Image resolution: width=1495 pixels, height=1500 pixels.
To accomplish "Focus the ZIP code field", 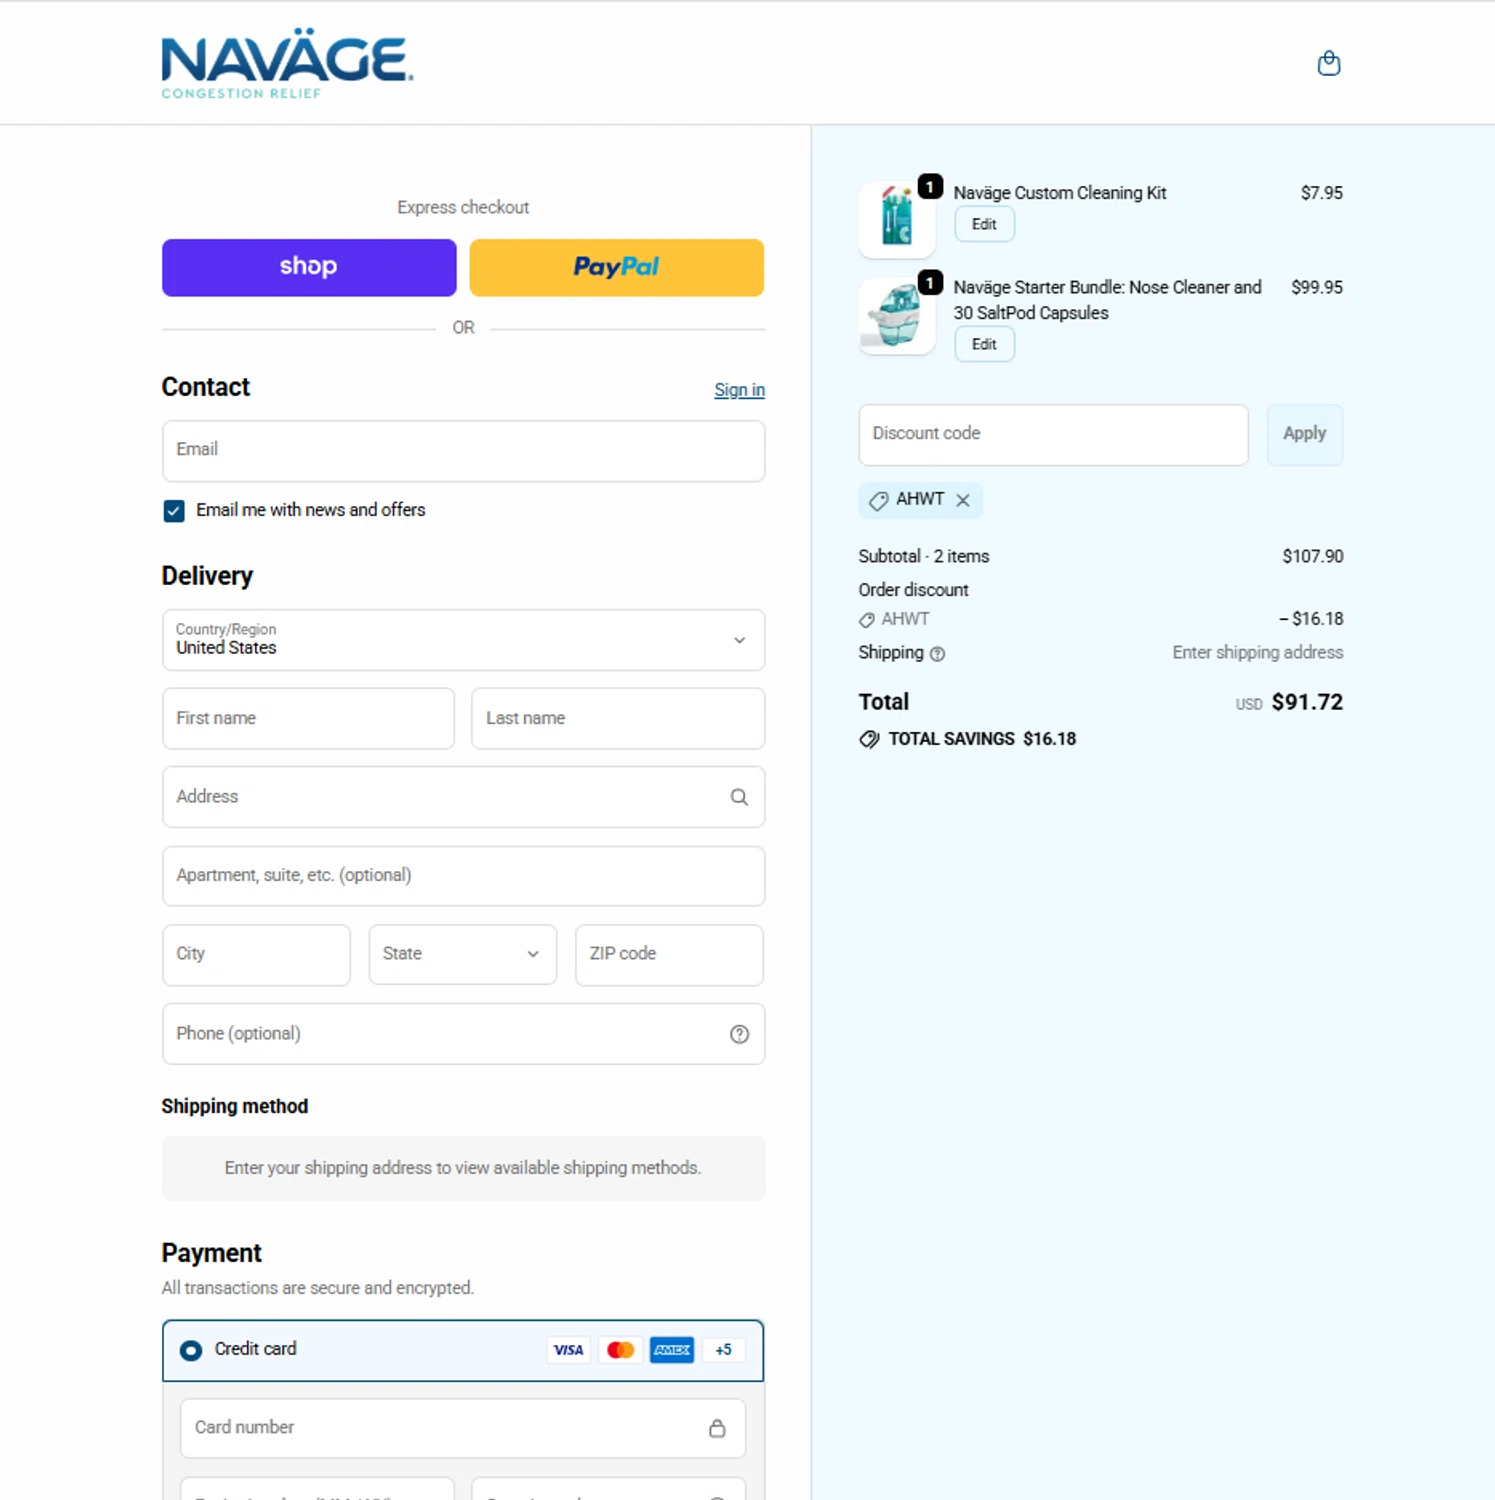I will click(669, 954).
